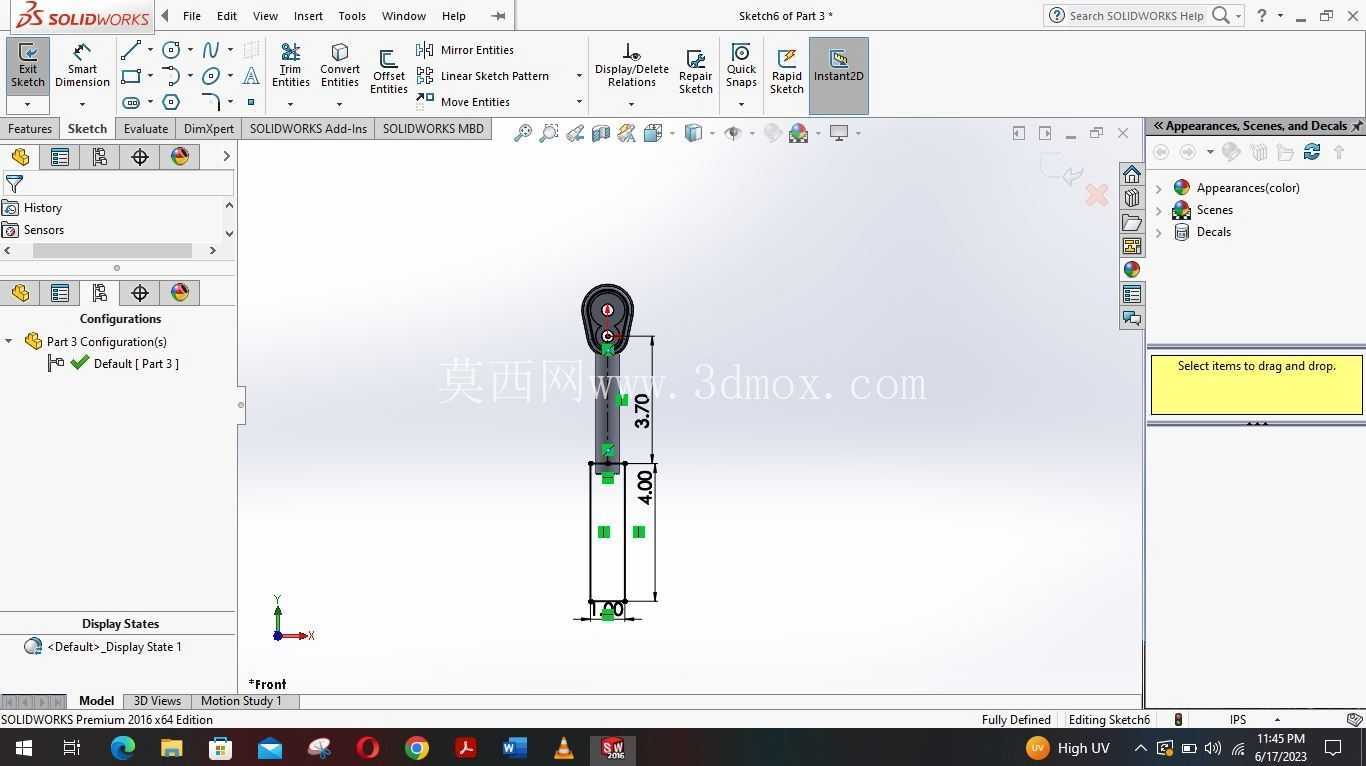1366x766 pixels.
Task: Switch to the SOLIDWORKS Add-Ins tab
Action: tap(308, 129)
